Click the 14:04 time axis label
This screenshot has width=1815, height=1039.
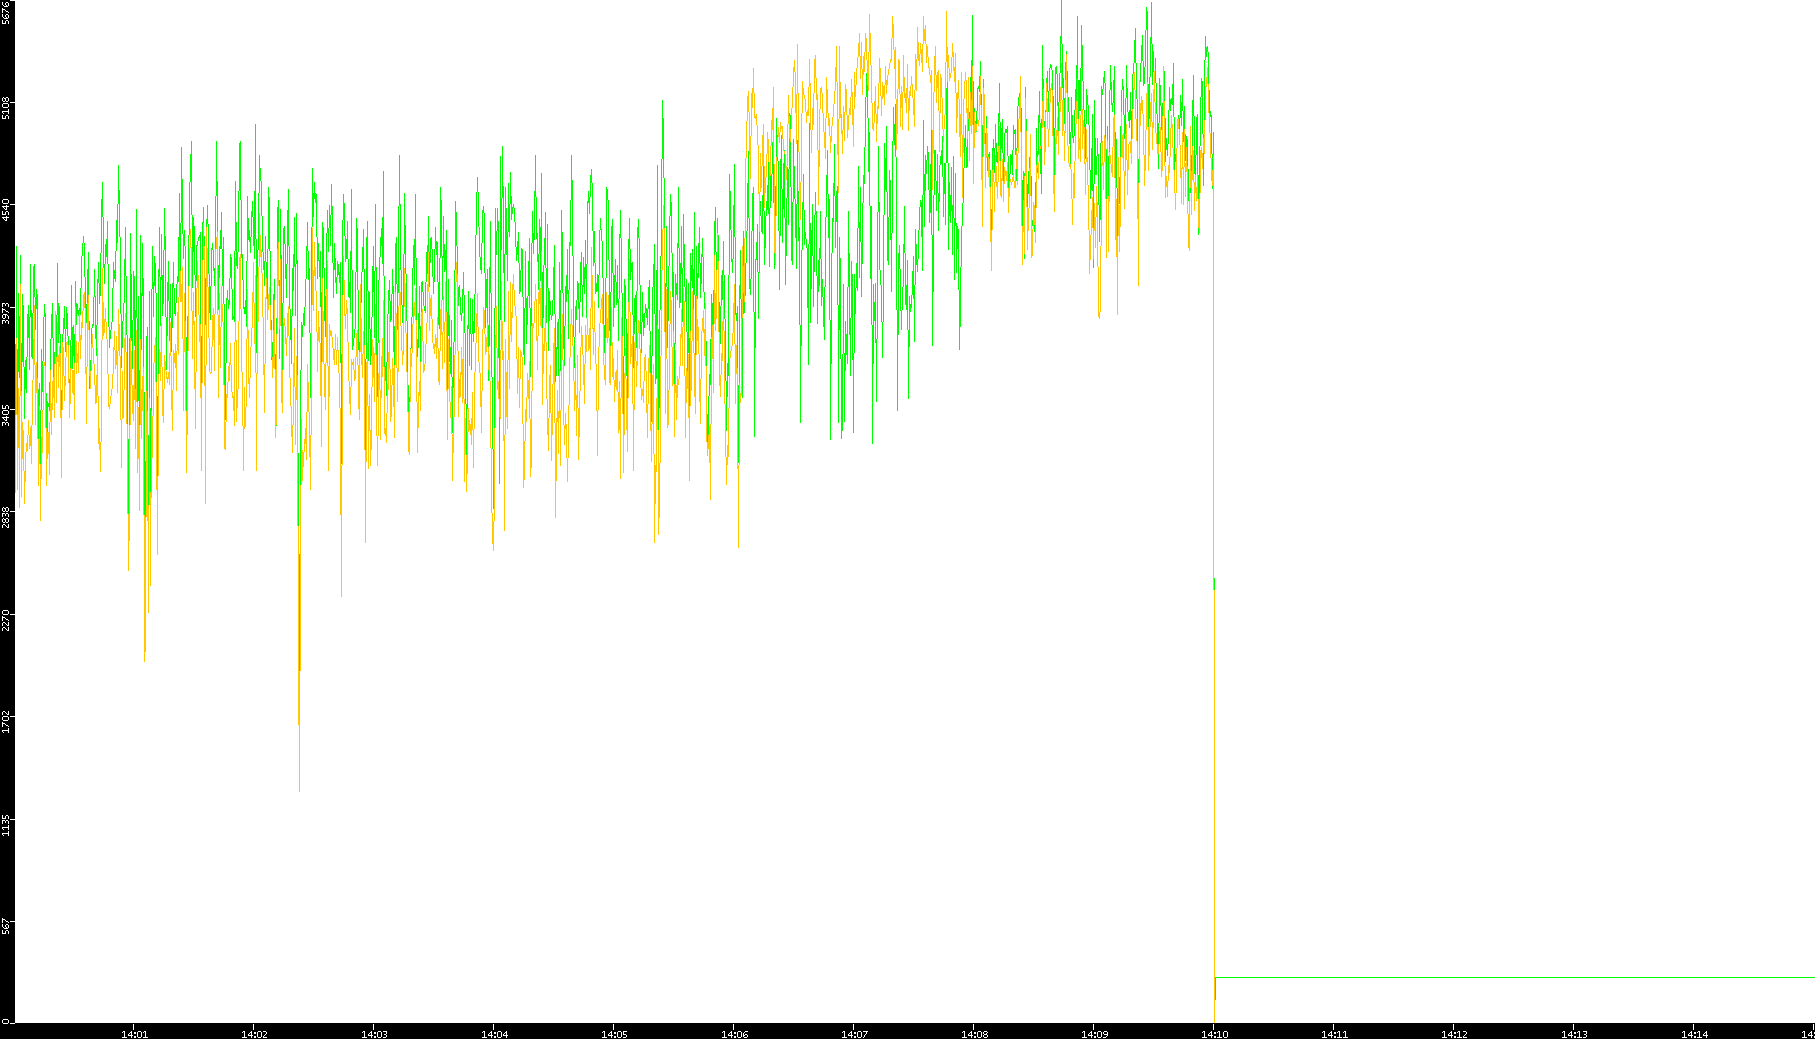(x=494, y=1034)
